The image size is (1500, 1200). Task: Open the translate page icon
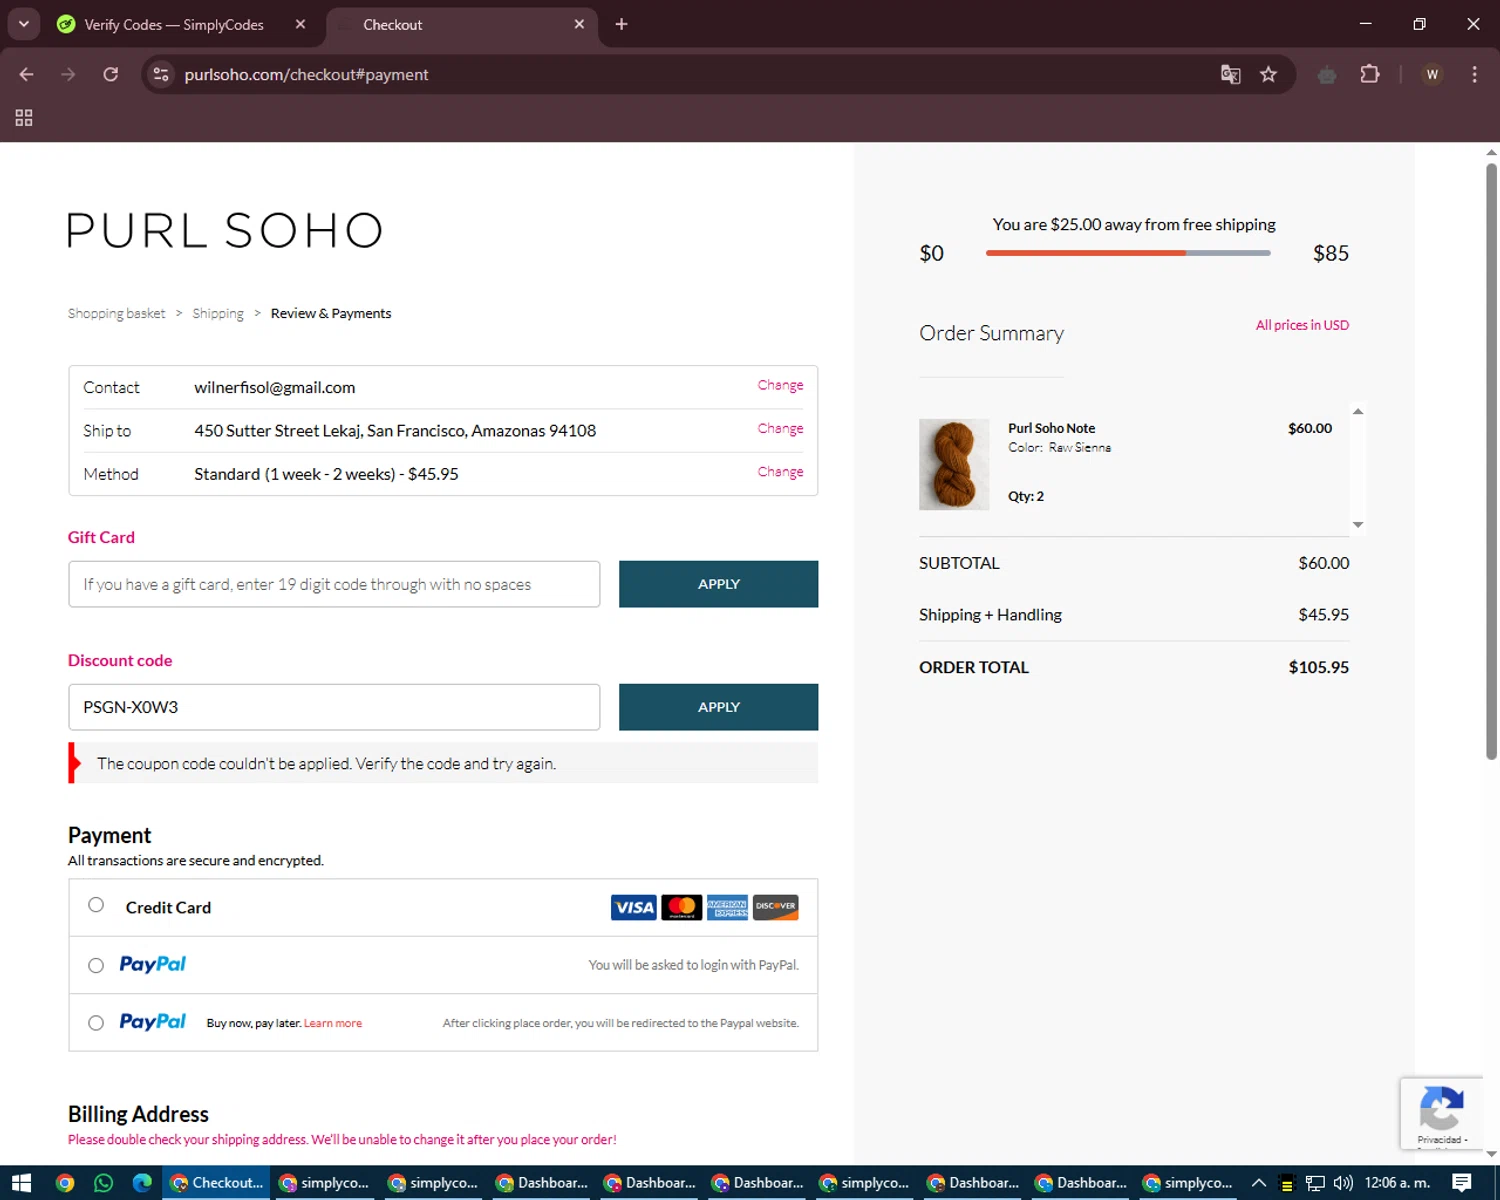tap(1230, 74)
